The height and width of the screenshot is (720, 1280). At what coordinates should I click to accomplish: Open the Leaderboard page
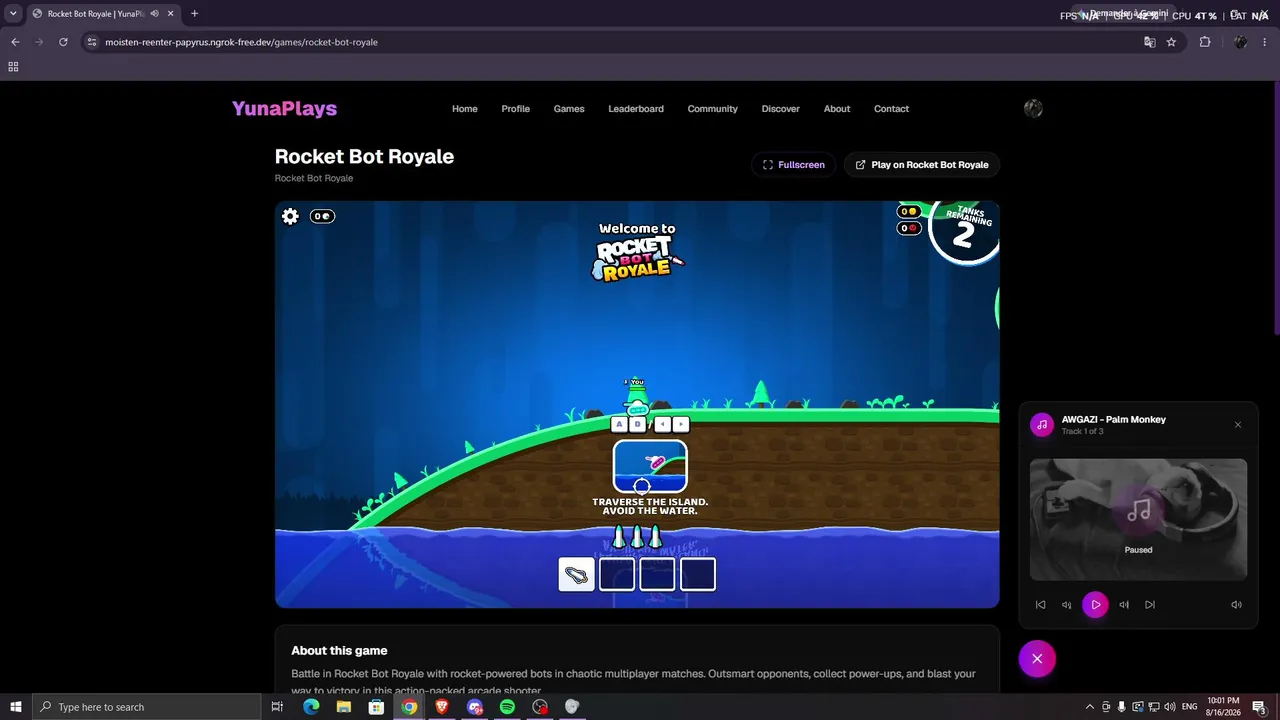pos(636,109)
